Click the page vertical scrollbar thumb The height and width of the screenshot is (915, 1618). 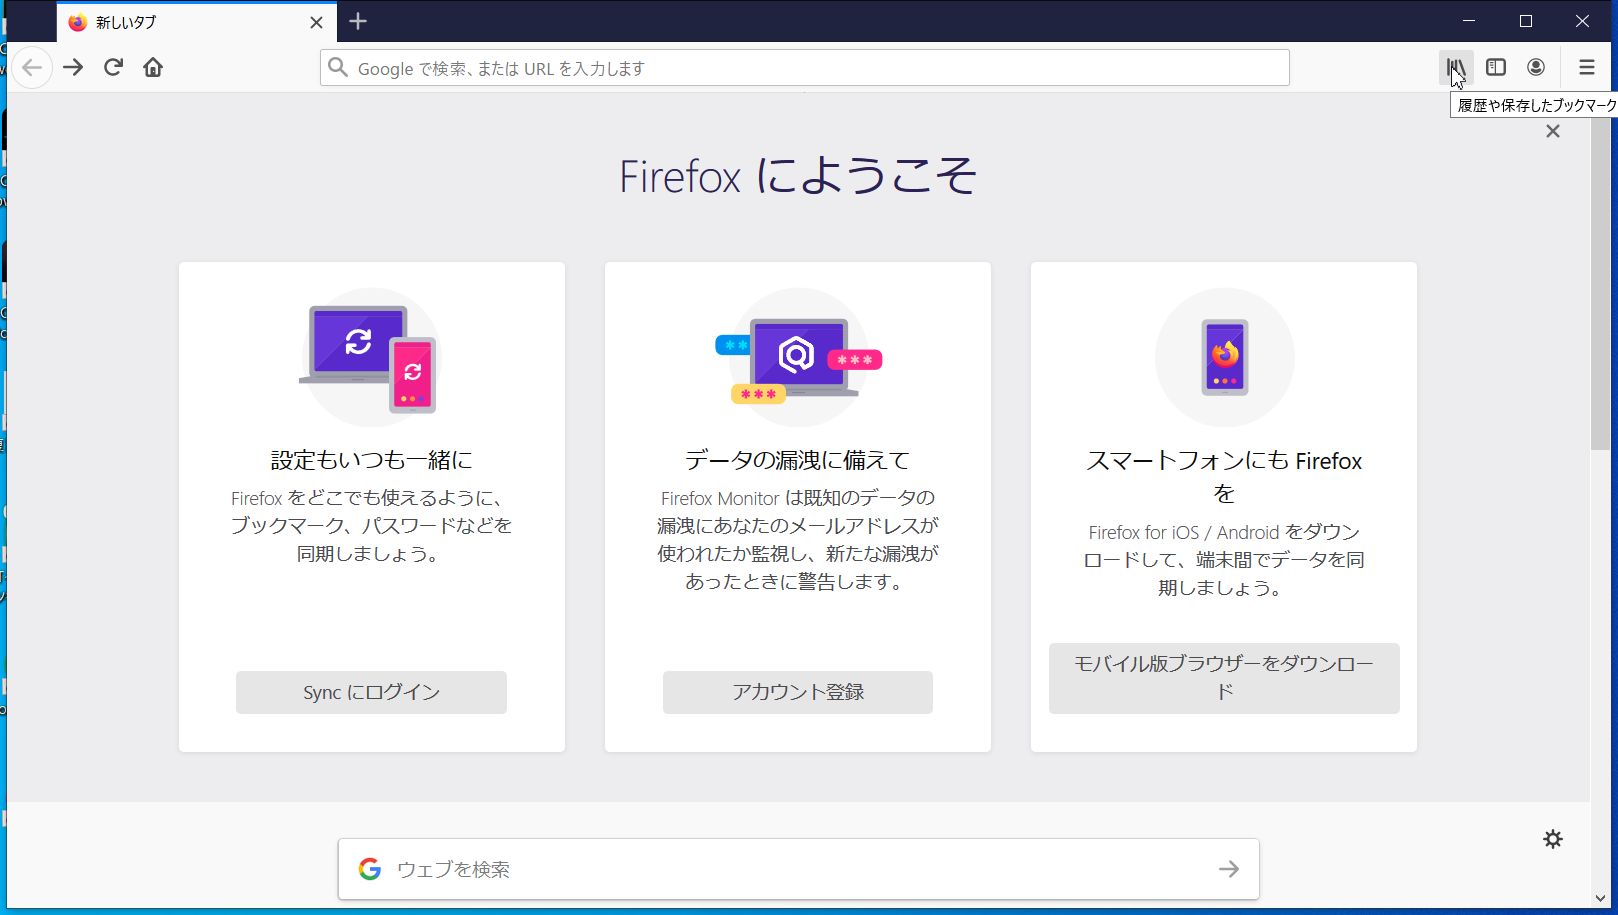1600,284
